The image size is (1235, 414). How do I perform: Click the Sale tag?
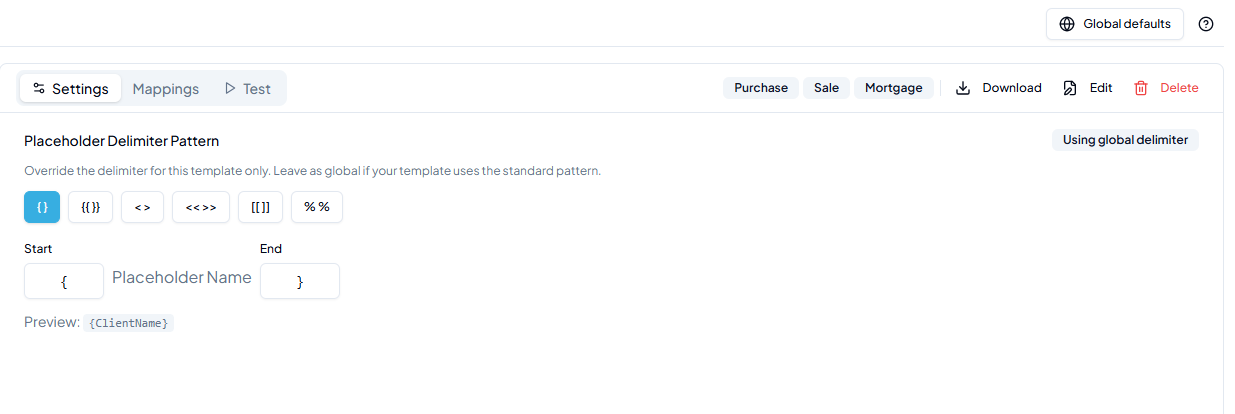[826, 88]
